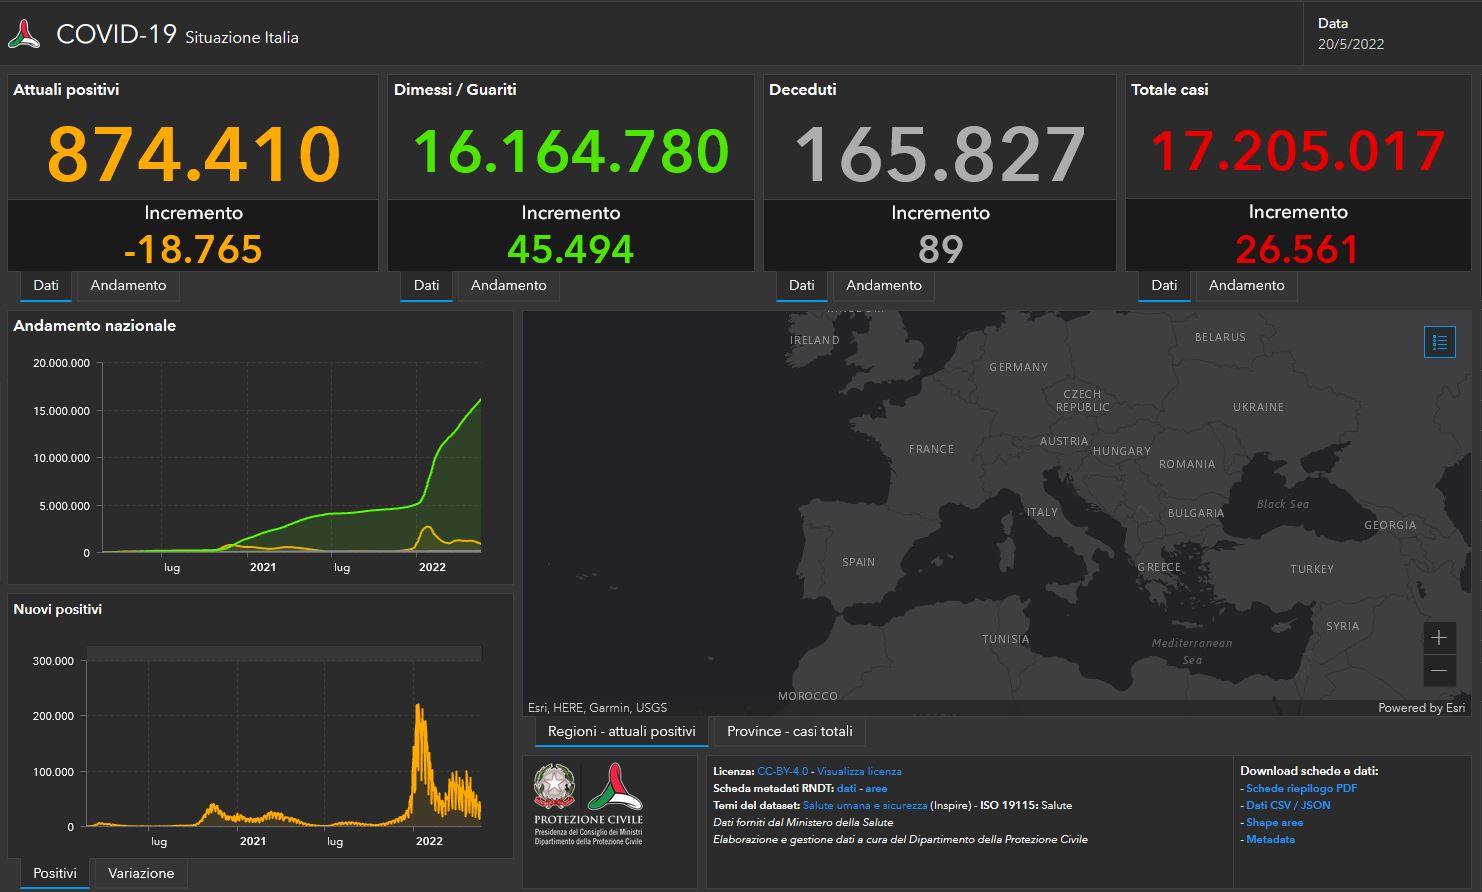The image size is (1482, 892).
Task: Open the Dati CSV / JSON link
Action: [1287, 805]
